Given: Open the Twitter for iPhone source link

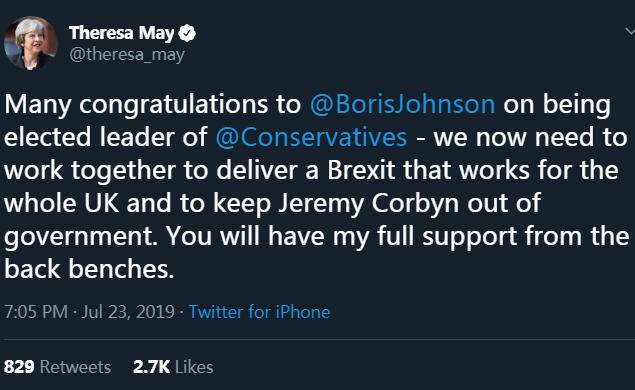Looking at the screenshot, I should click(x=260, y=312).
